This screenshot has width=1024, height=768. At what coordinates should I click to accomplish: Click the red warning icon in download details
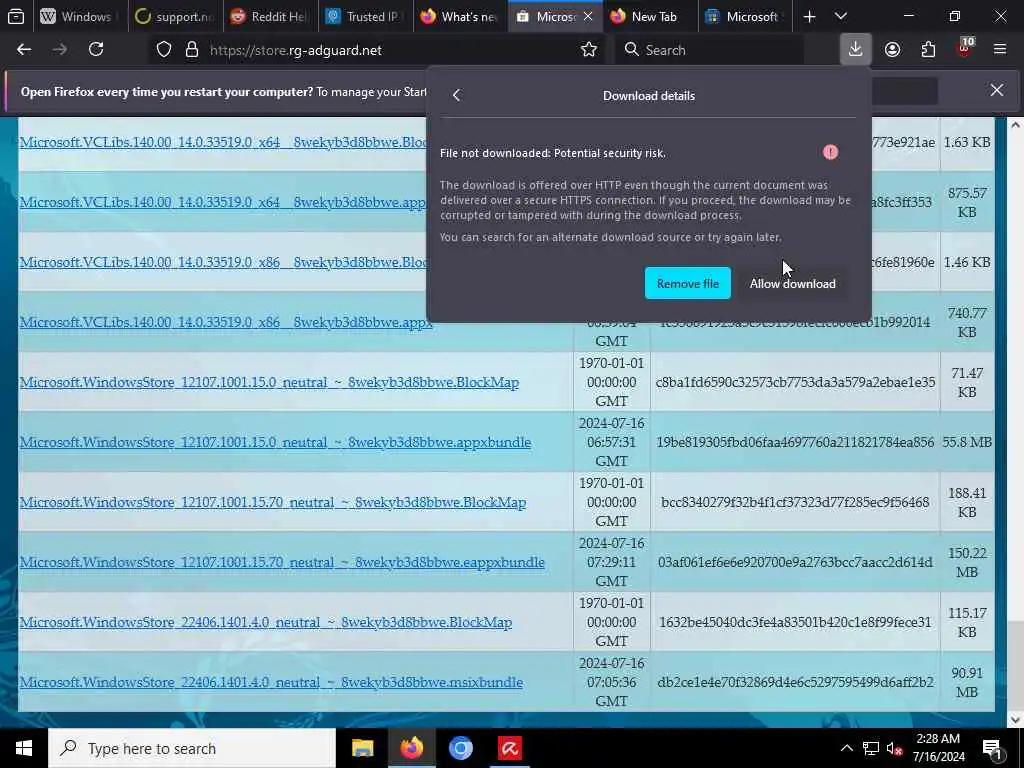click(x=830, y=152)
